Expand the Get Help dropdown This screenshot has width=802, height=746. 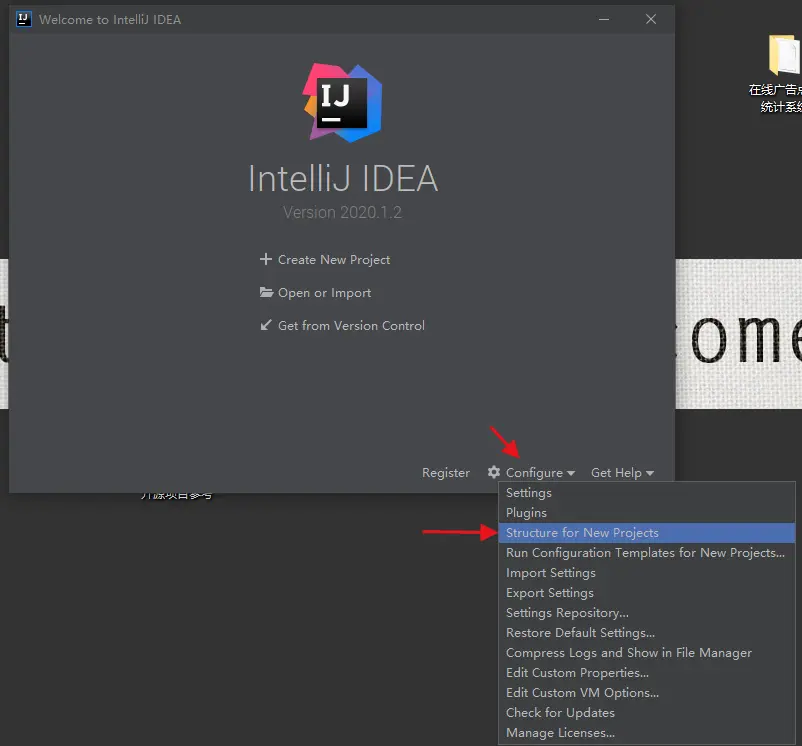point(622,473)
